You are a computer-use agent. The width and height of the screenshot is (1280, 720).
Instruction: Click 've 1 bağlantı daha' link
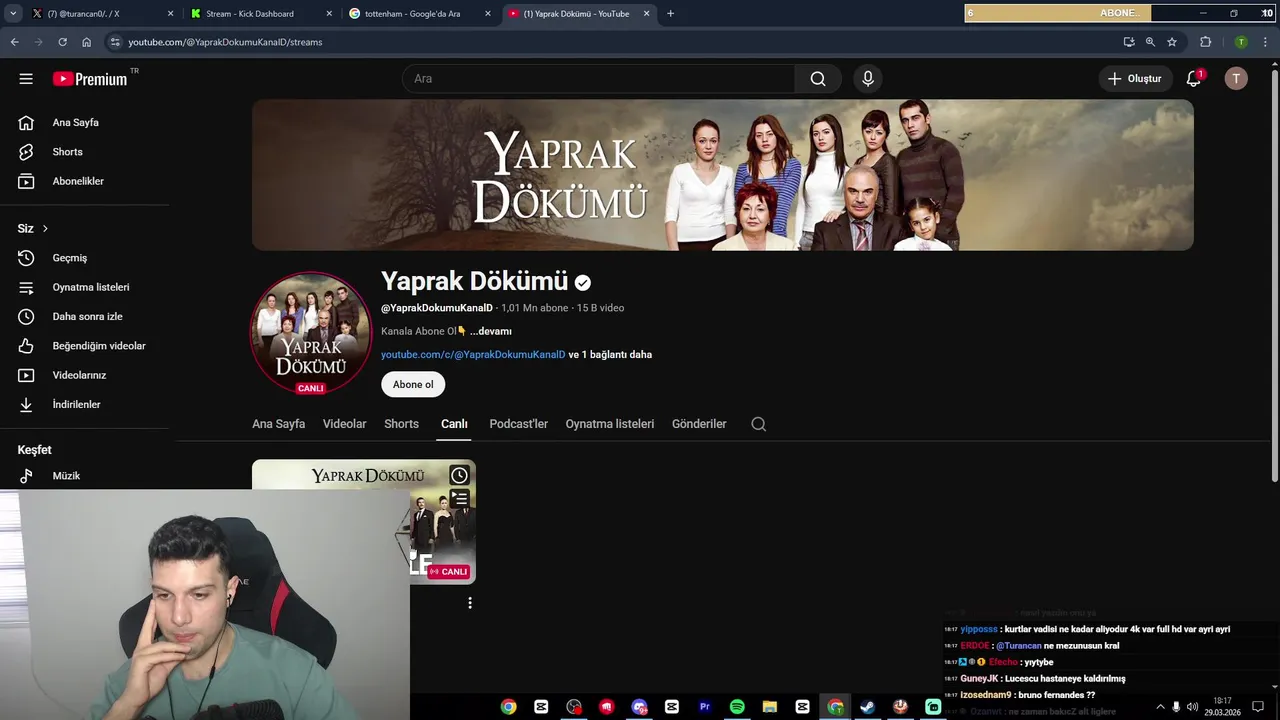coord(610,355)
